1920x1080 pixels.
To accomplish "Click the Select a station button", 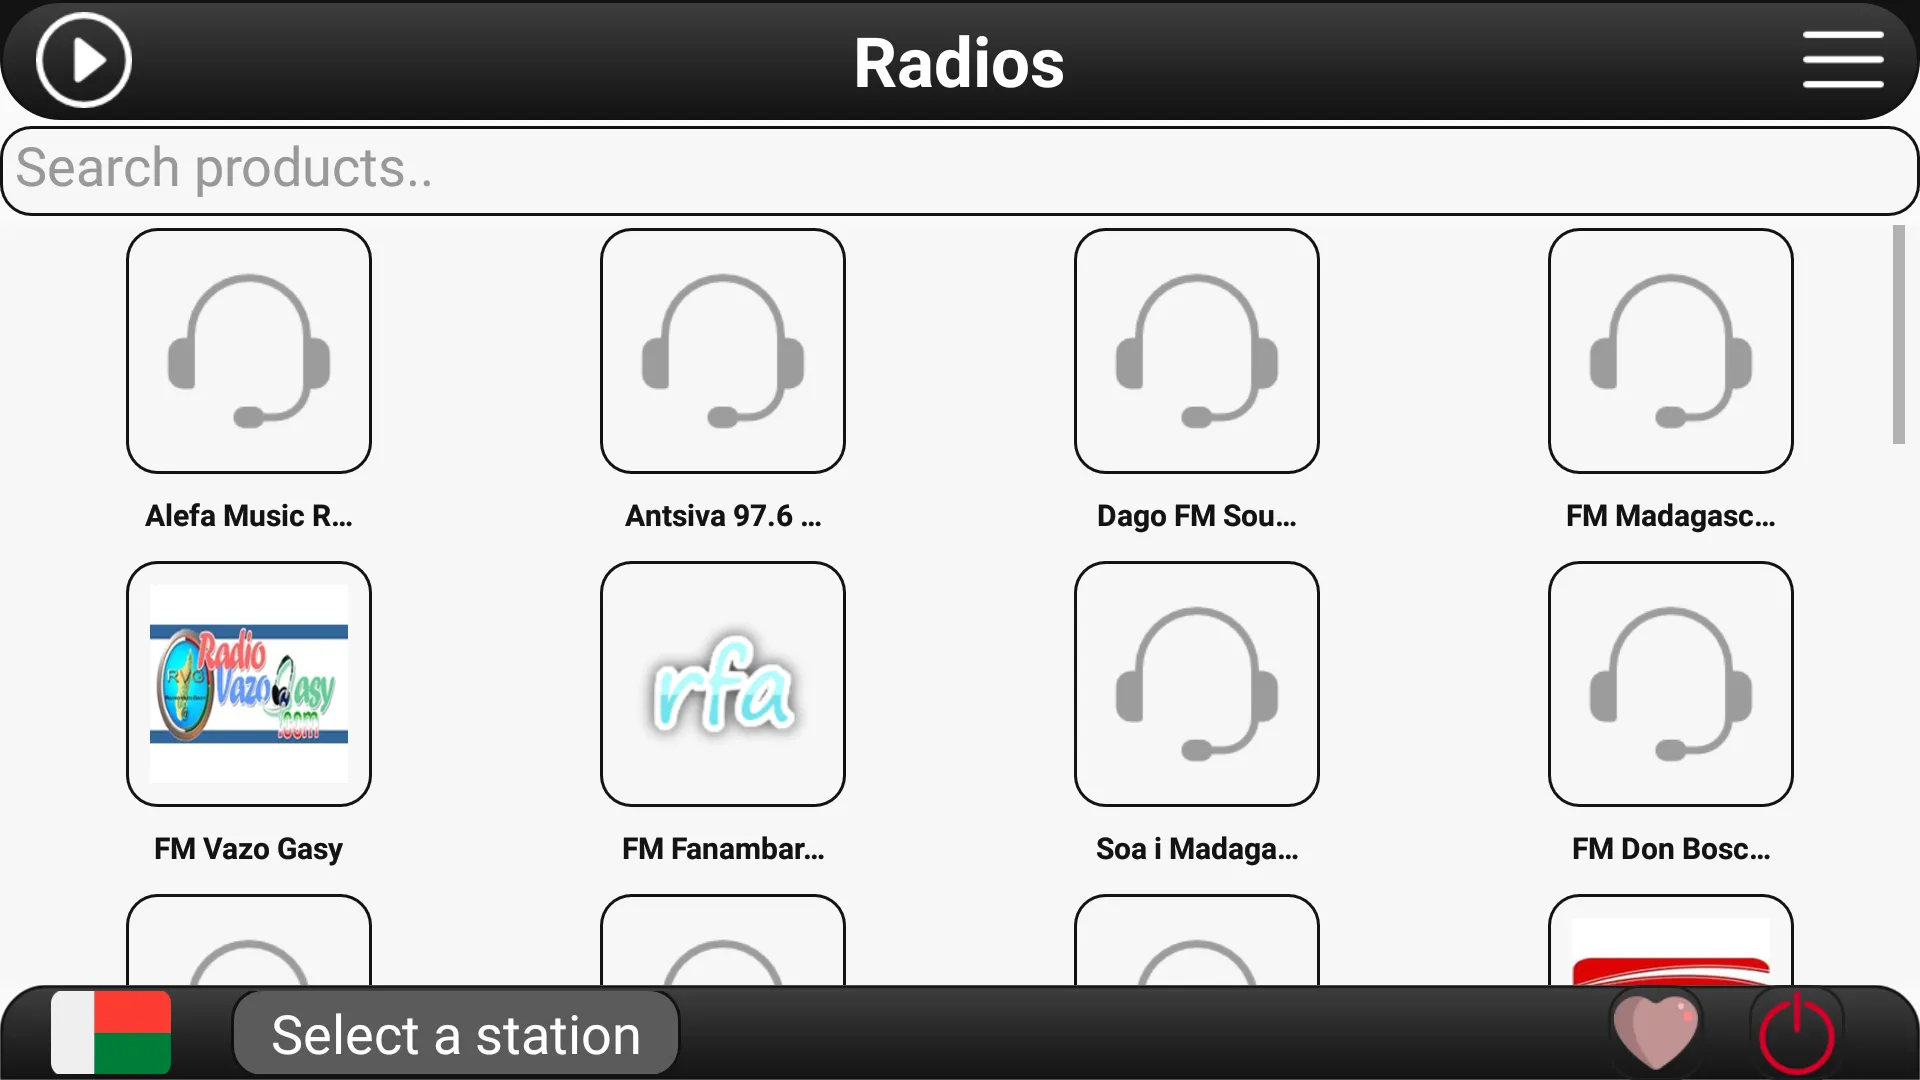I will point(456,1034).
